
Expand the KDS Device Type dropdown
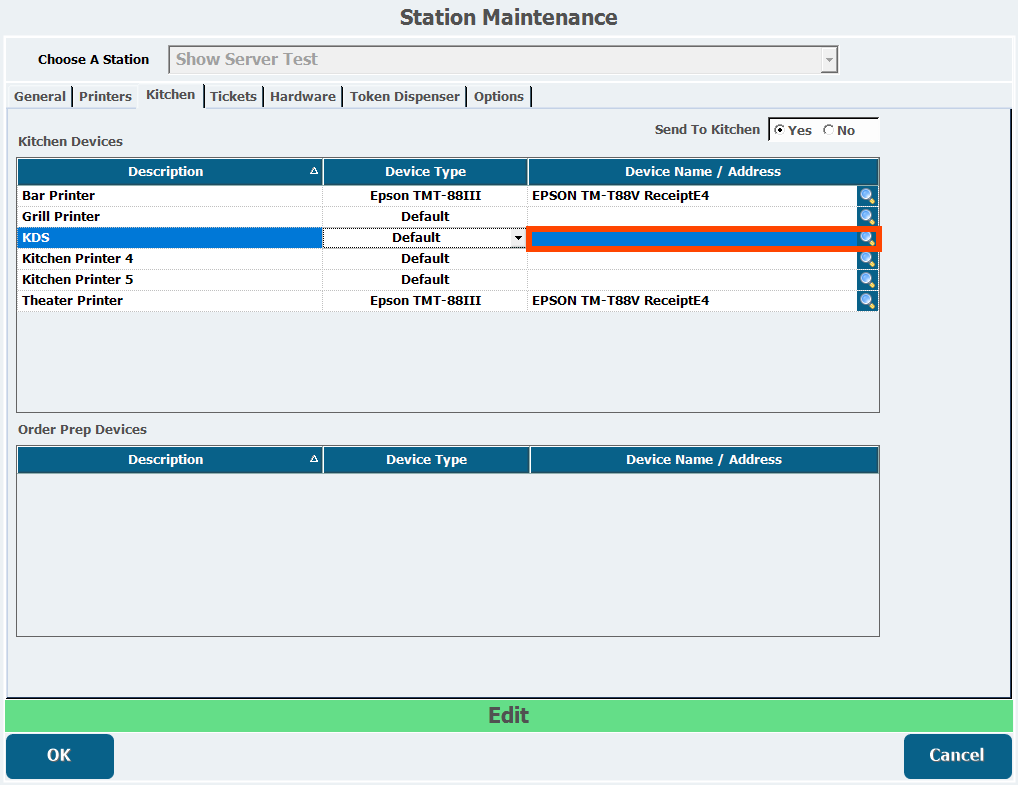coord(517,238)
